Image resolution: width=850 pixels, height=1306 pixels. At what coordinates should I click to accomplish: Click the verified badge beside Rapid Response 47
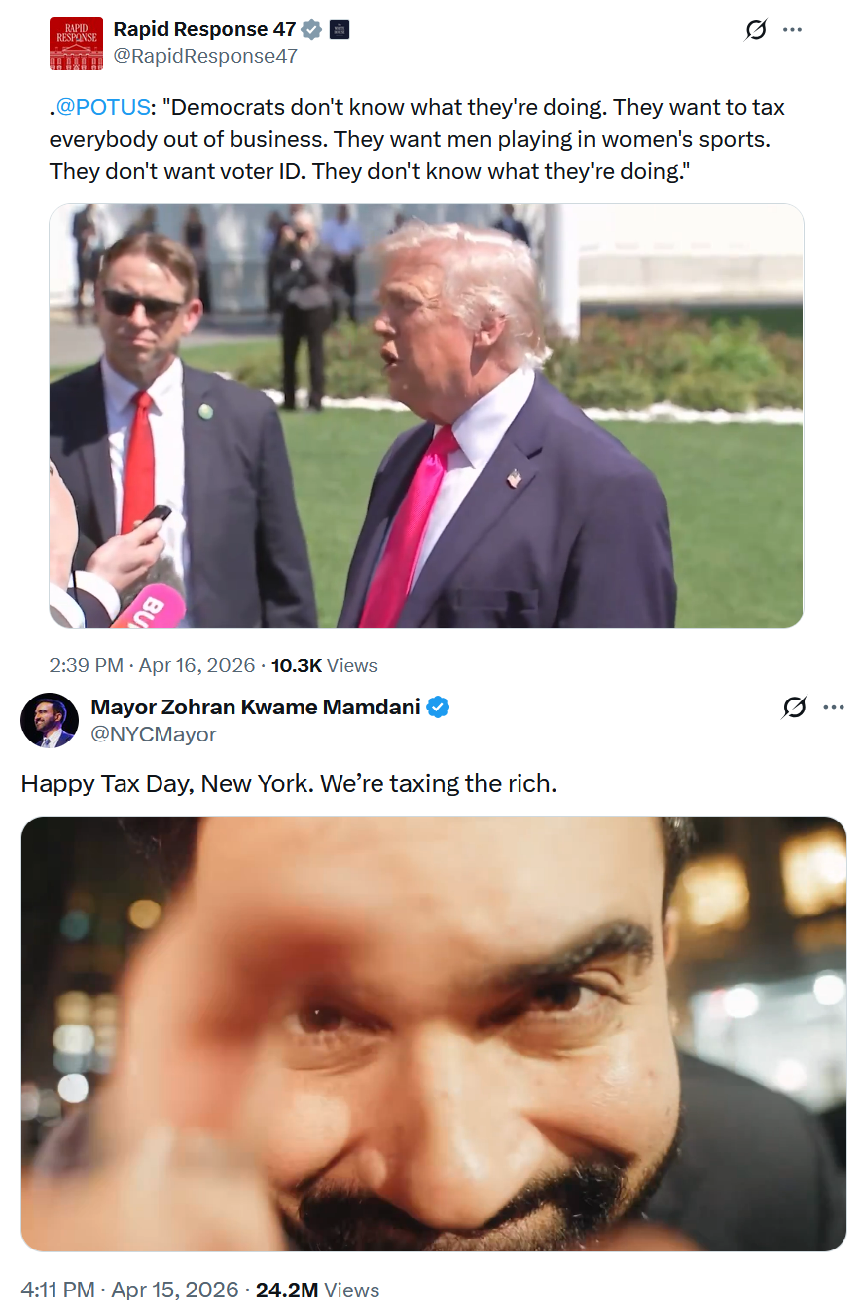pos(312,30)
